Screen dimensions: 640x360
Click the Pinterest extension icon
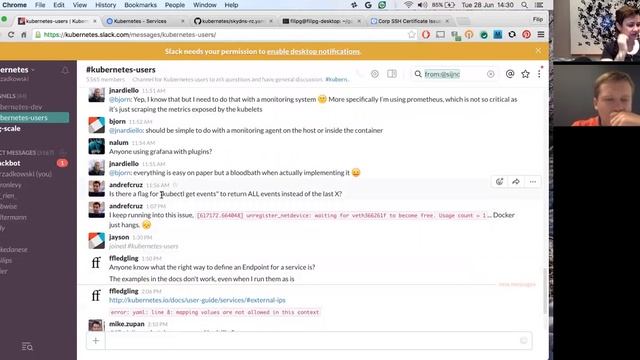click(527, 35)
